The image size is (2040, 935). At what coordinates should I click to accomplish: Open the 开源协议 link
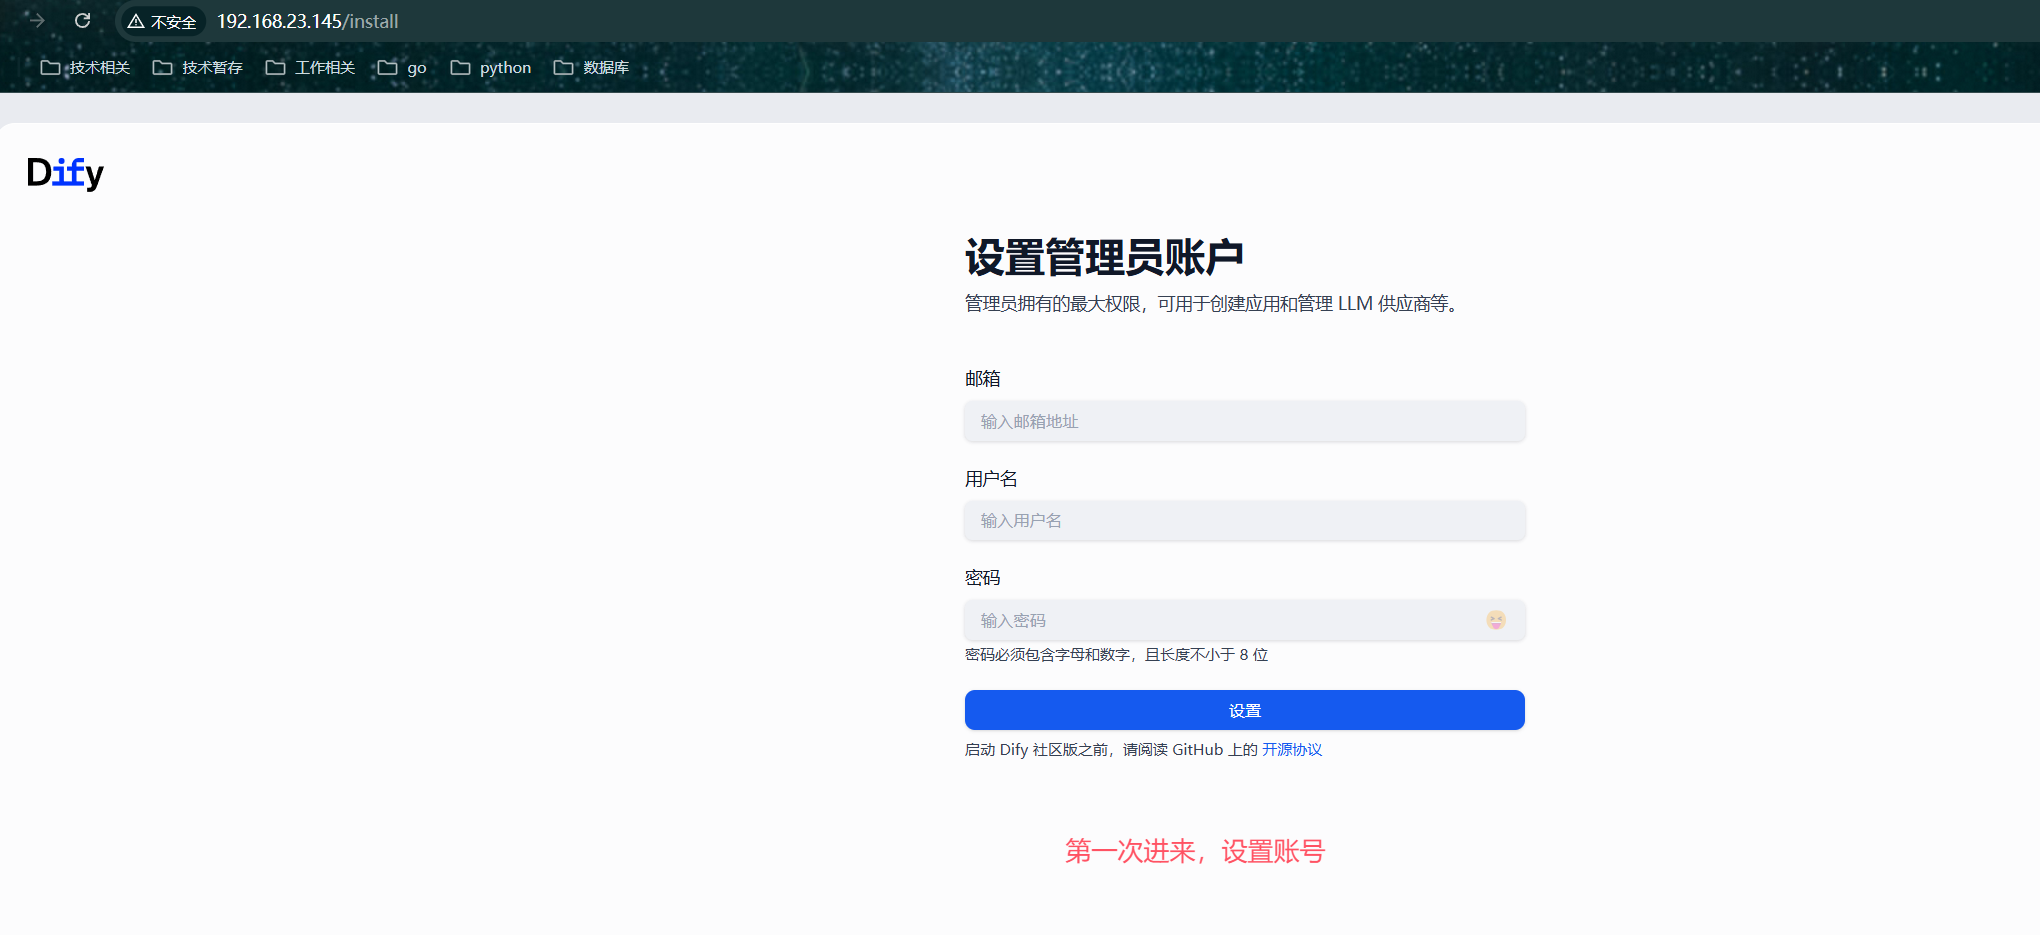pos(1292,750)
